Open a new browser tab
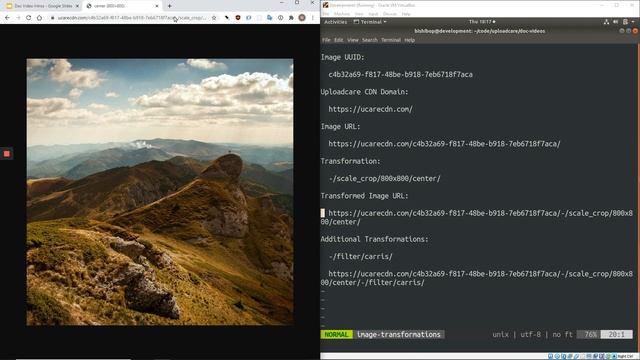 click(169, 6)
